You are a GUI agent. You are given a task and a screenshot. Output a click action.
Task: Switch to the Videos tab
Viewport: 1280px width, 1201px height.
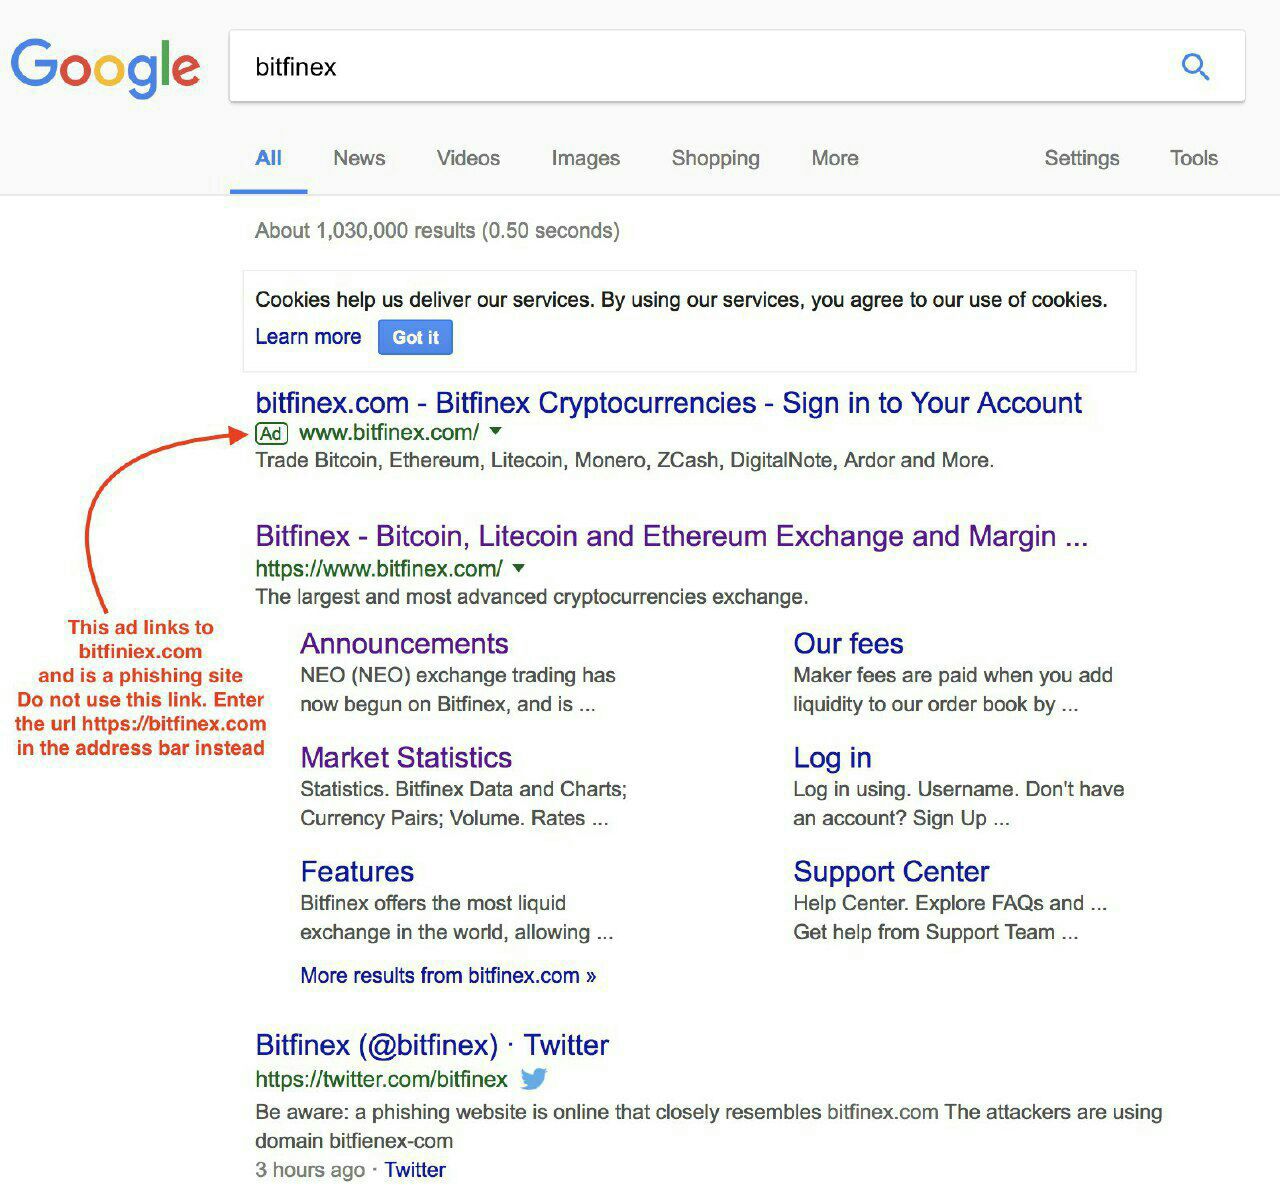pyautogui.click(x=468, y=158)
